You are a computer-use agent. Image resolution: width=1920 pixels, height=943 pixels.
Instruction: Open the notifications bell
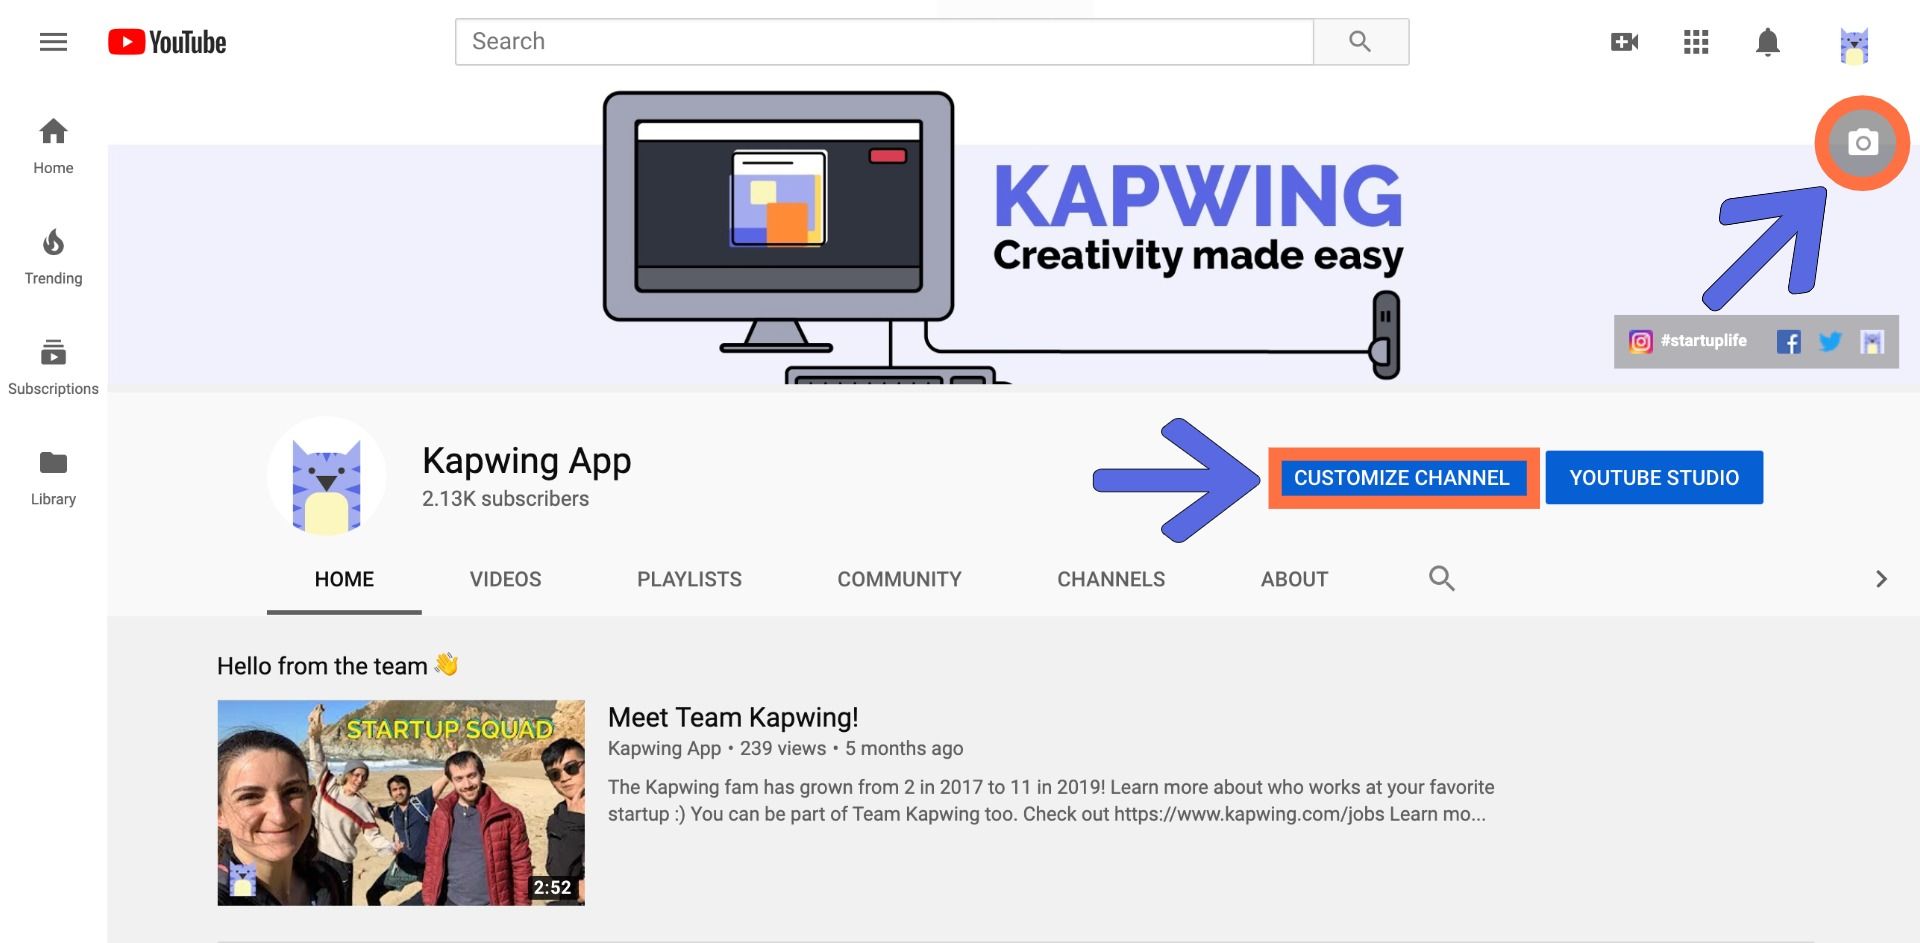tap(1766, 42)
